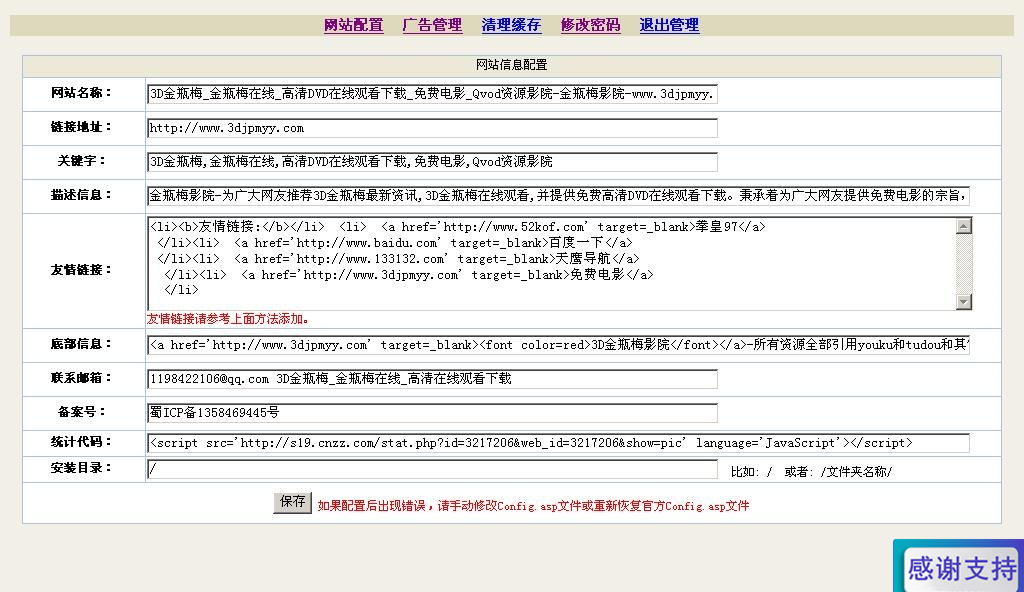The height and width of the screenshot is (592, 1024).
Task: Focus the 底部信息 input field
Action: pos(558,344)
